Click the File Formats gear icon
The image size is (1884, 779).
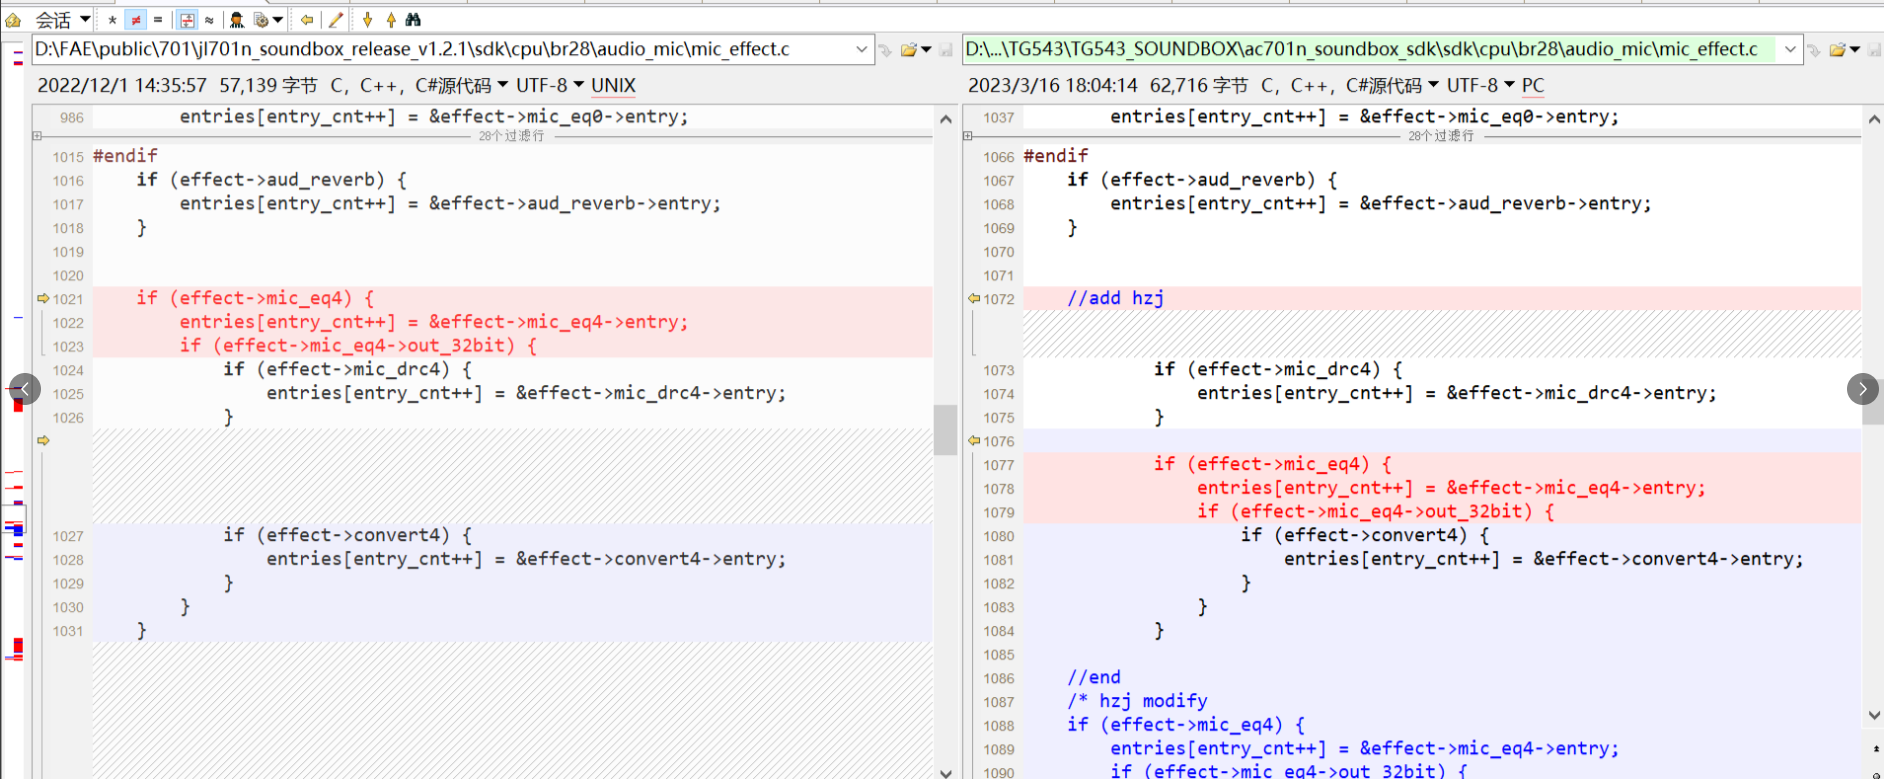[261, 19]
